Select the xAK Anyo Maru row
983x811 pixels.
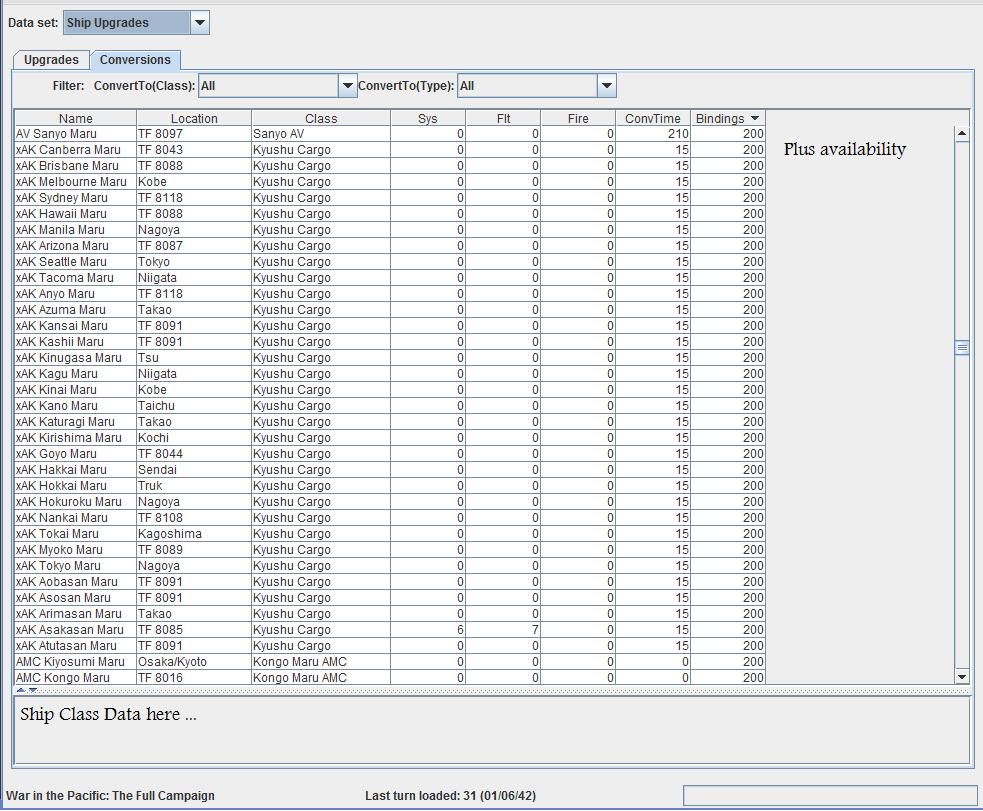point(389,293)
